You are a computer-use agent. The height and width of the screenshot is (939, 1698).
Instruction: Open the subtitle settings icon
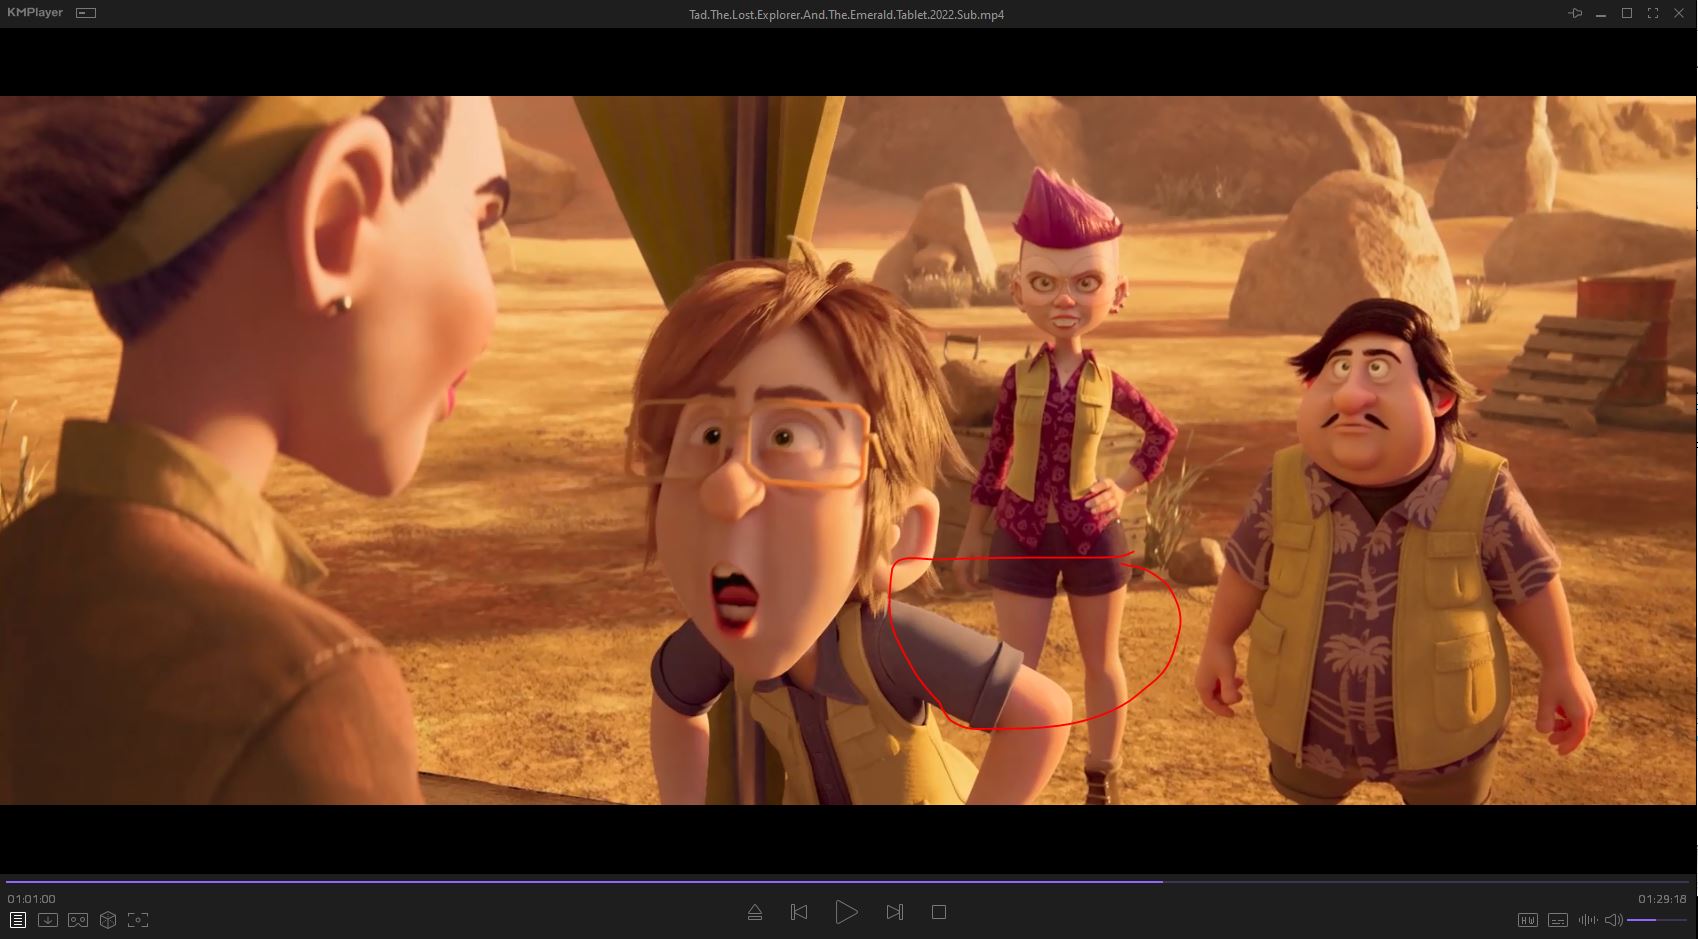(1557, 920)
